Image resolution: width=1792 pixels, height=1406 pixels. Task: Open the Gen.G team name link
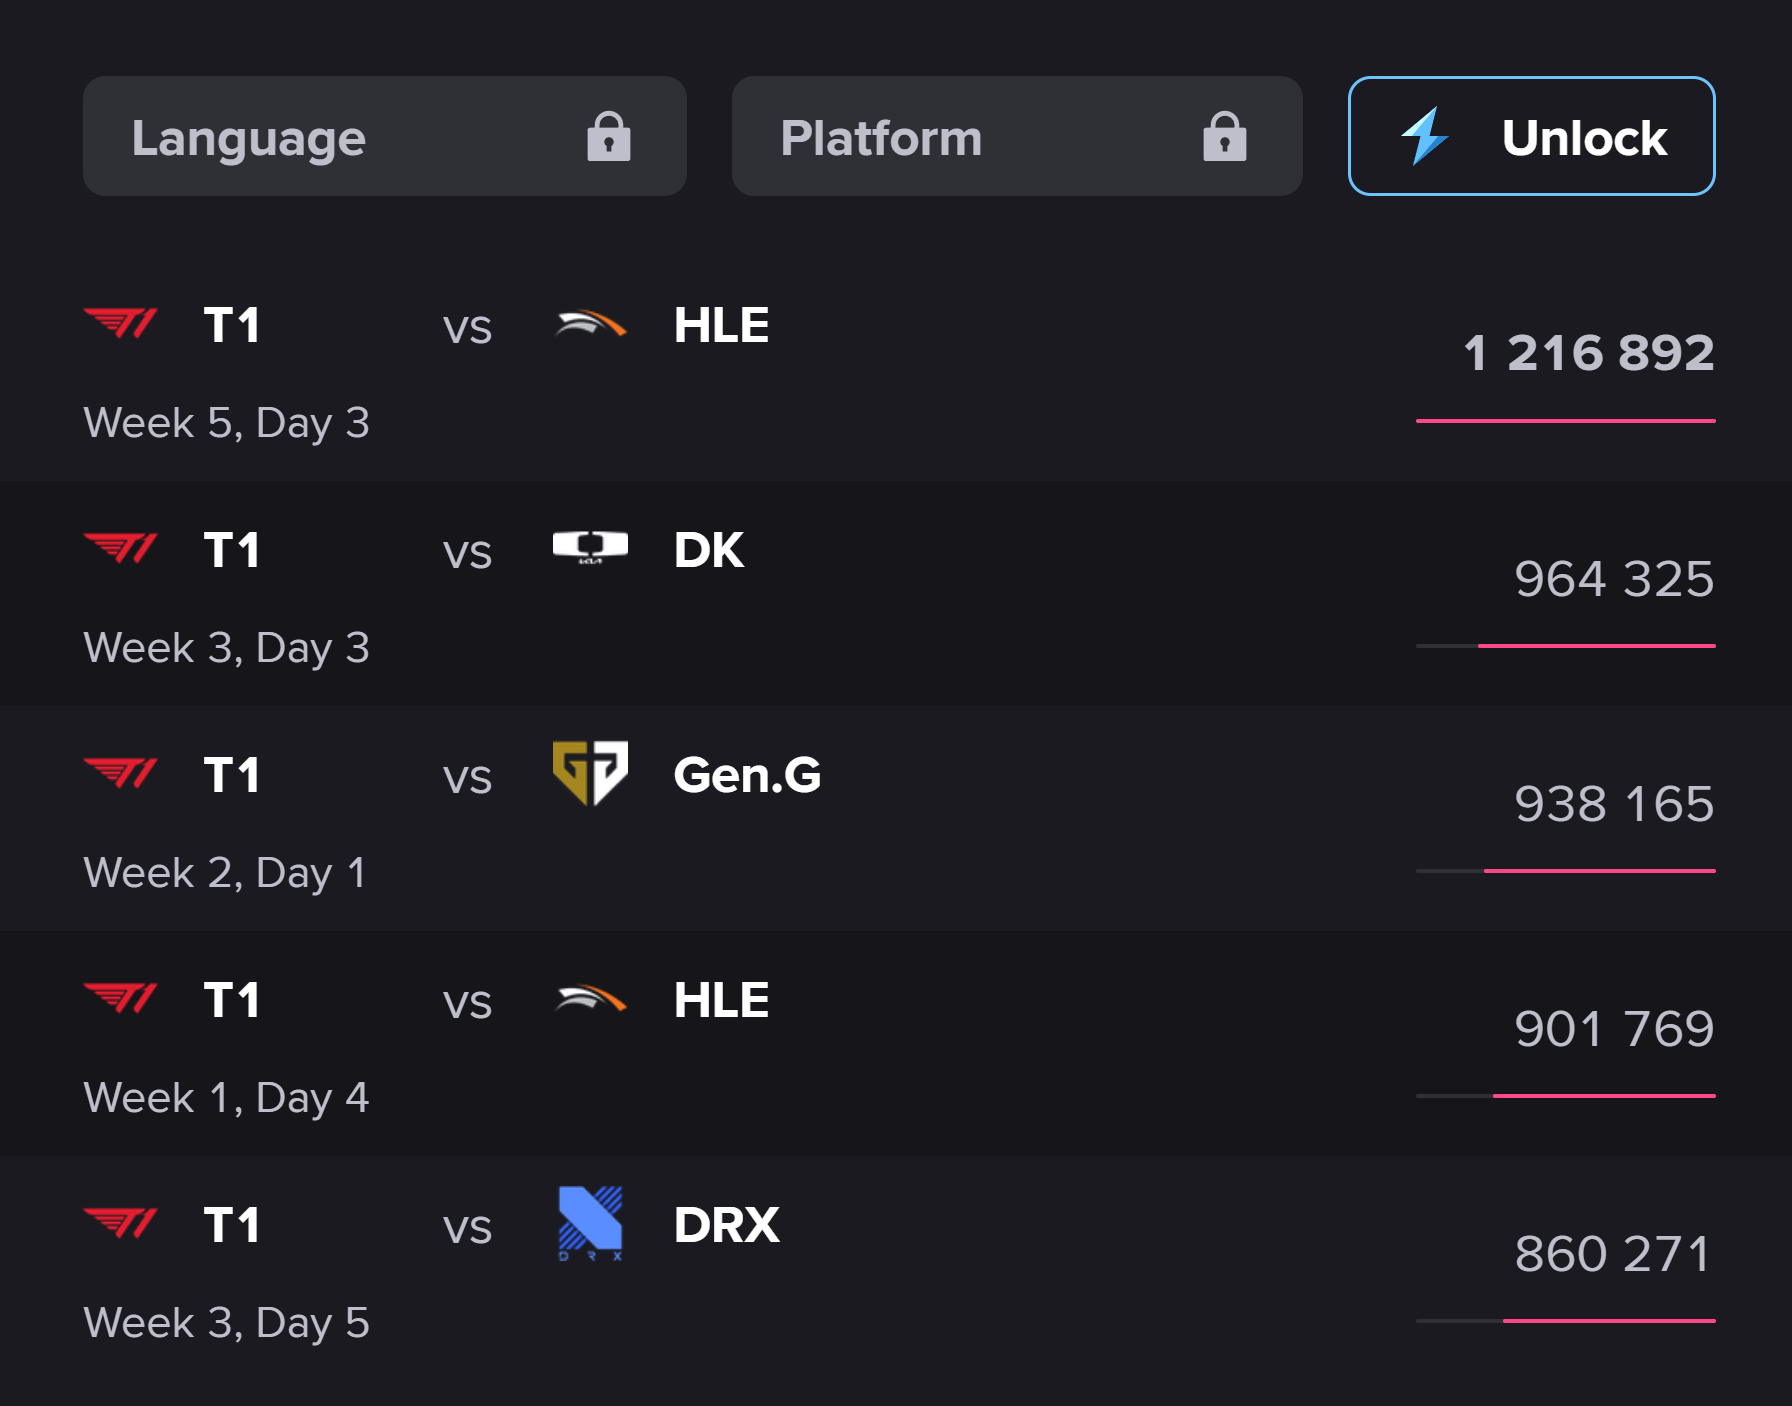(x=747, y=775)
